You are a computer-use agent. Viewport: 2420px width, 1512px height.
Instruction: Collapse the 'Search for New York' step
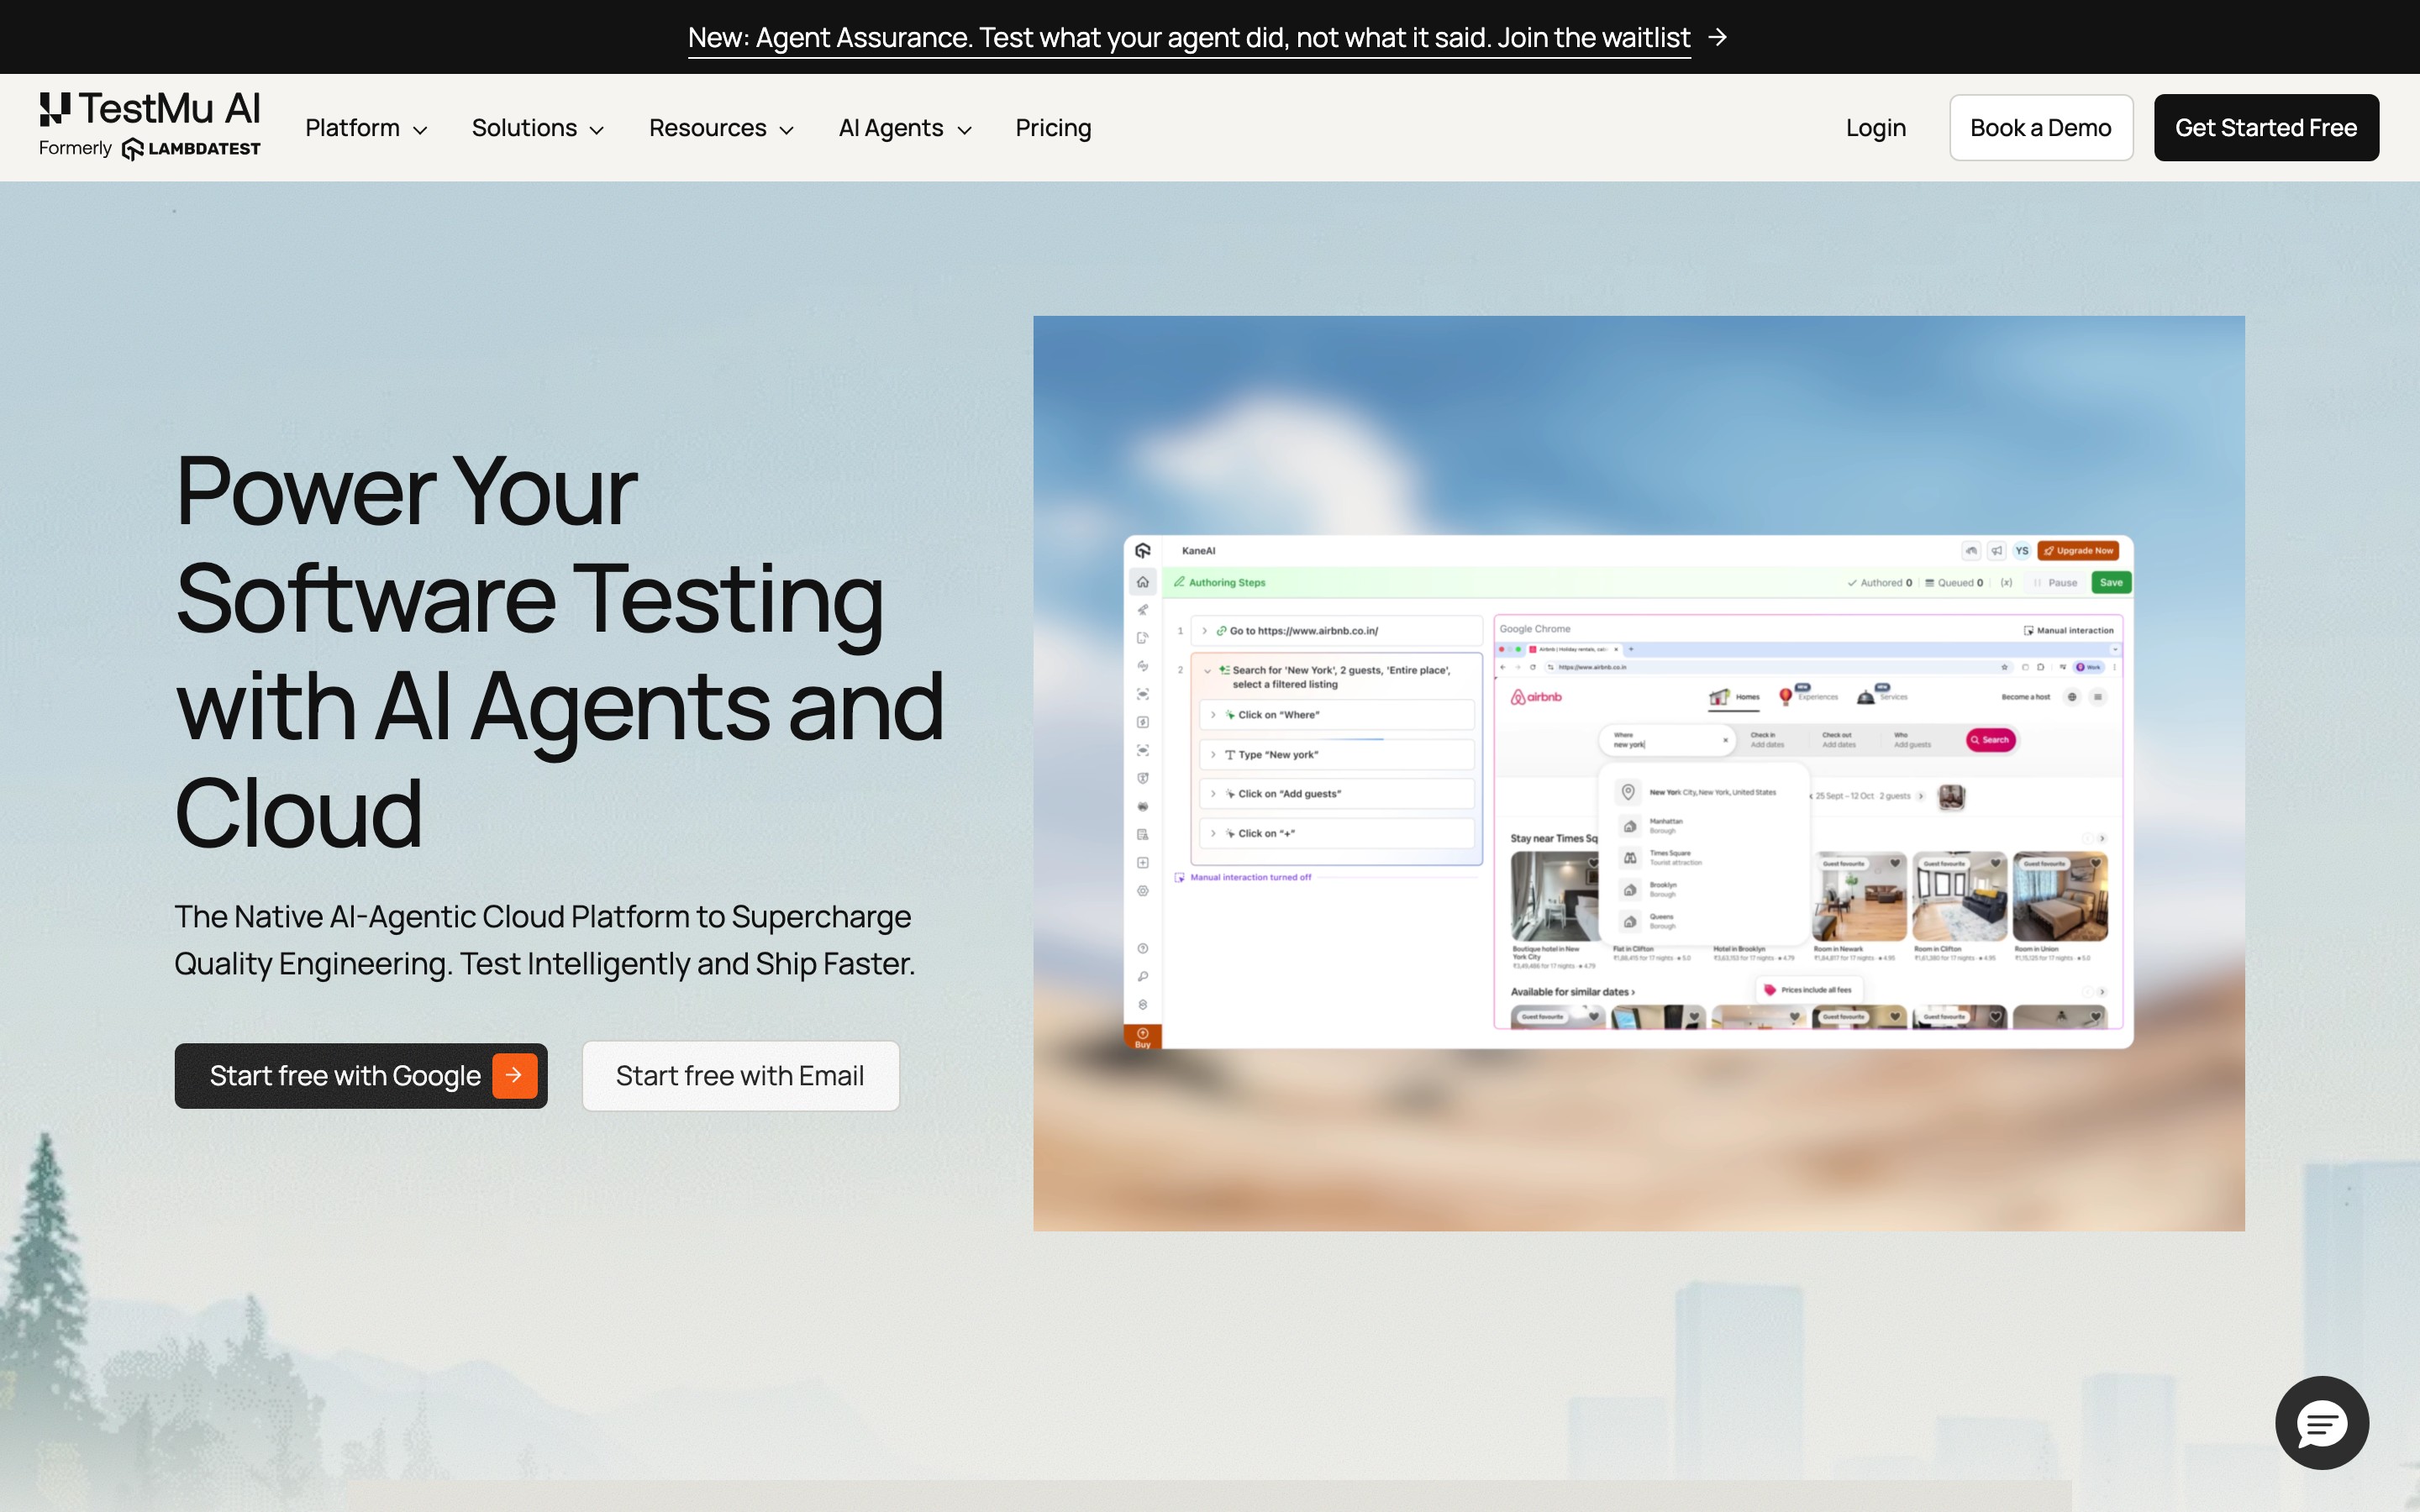coord(1207,671)
